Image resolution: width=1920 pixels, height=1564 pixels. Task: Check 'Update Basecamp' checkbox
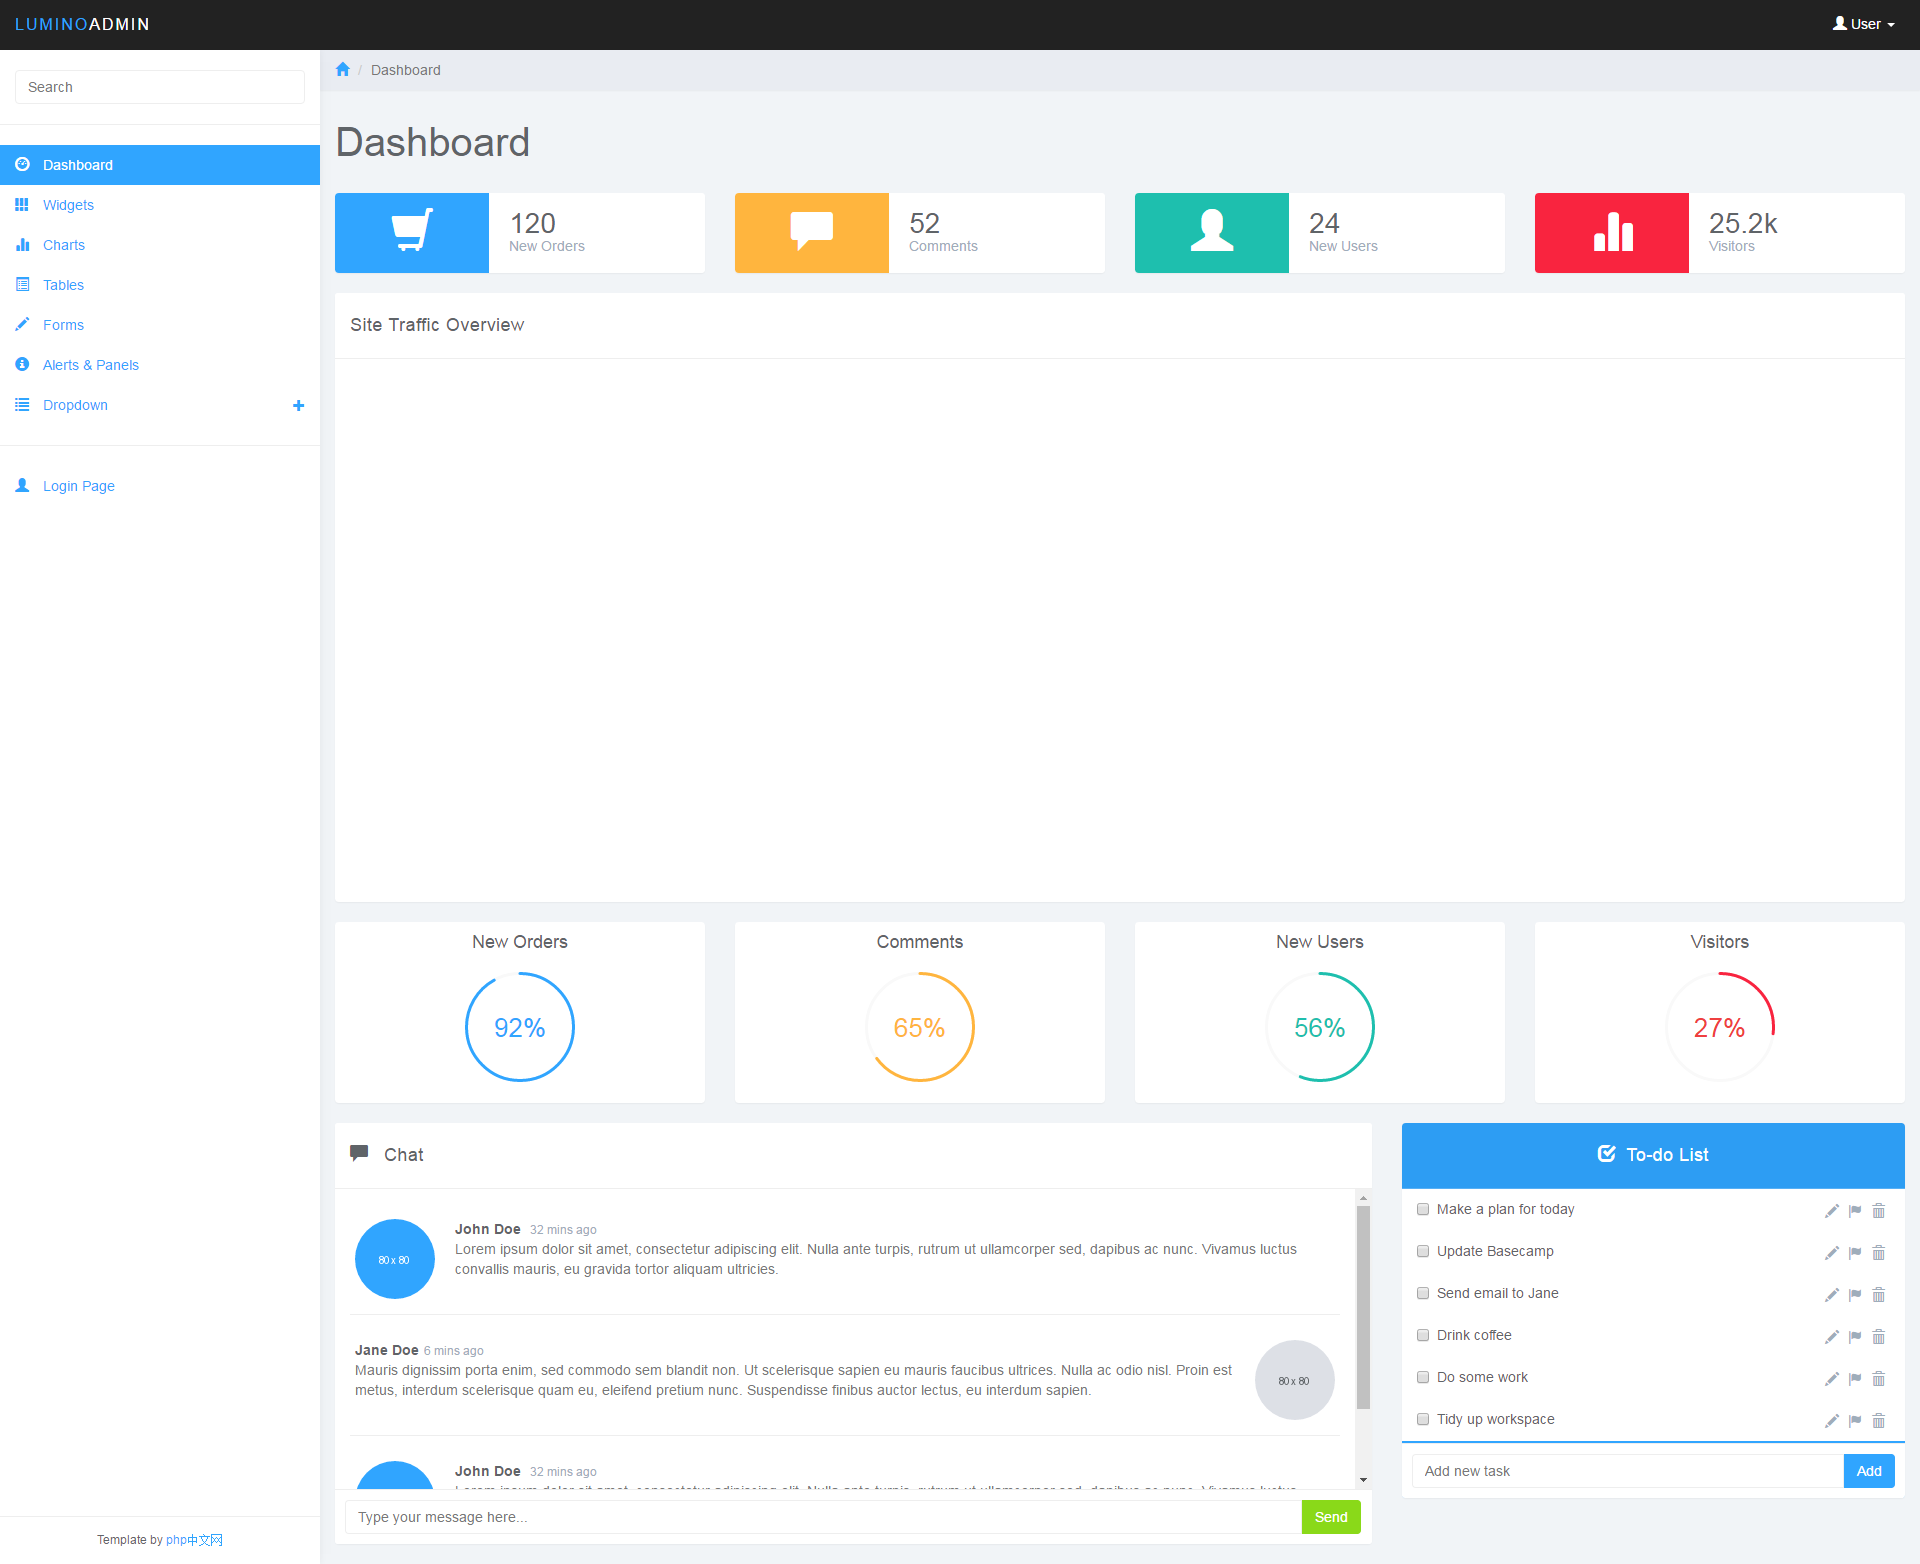(1423, 1251)
